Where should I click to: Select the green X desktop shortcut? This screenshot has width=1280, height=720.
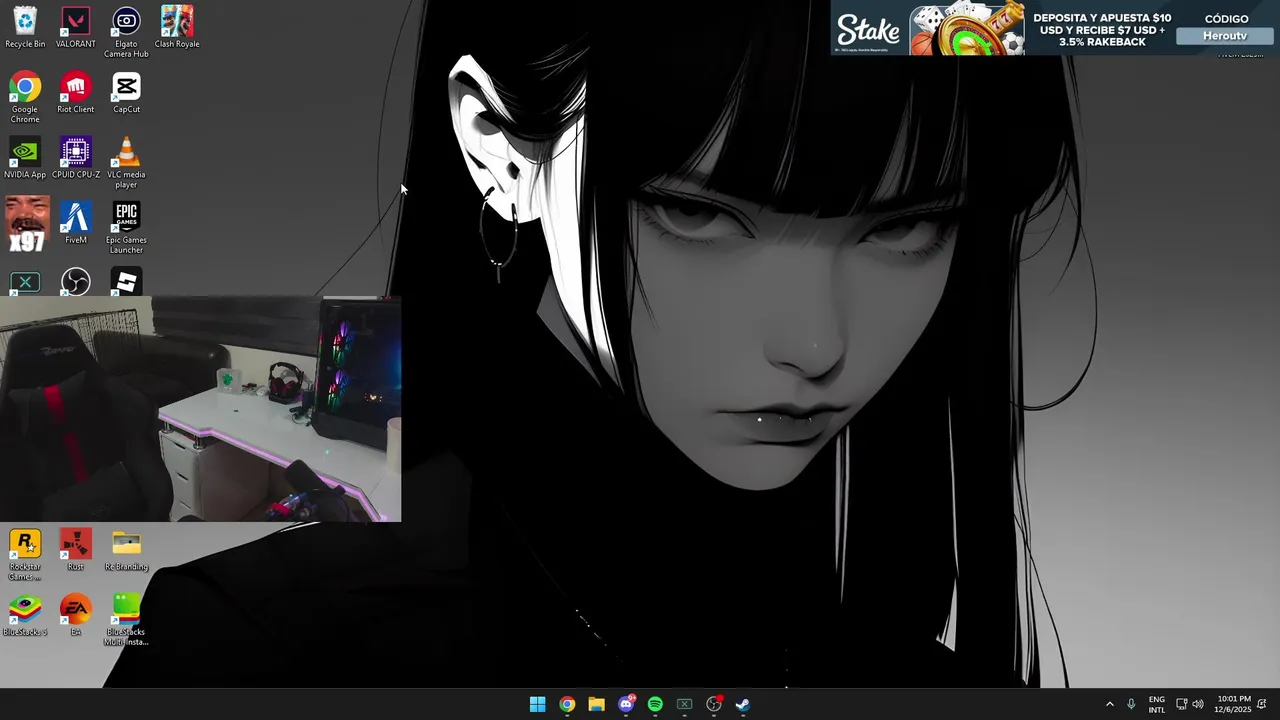(x=25, y=283)
